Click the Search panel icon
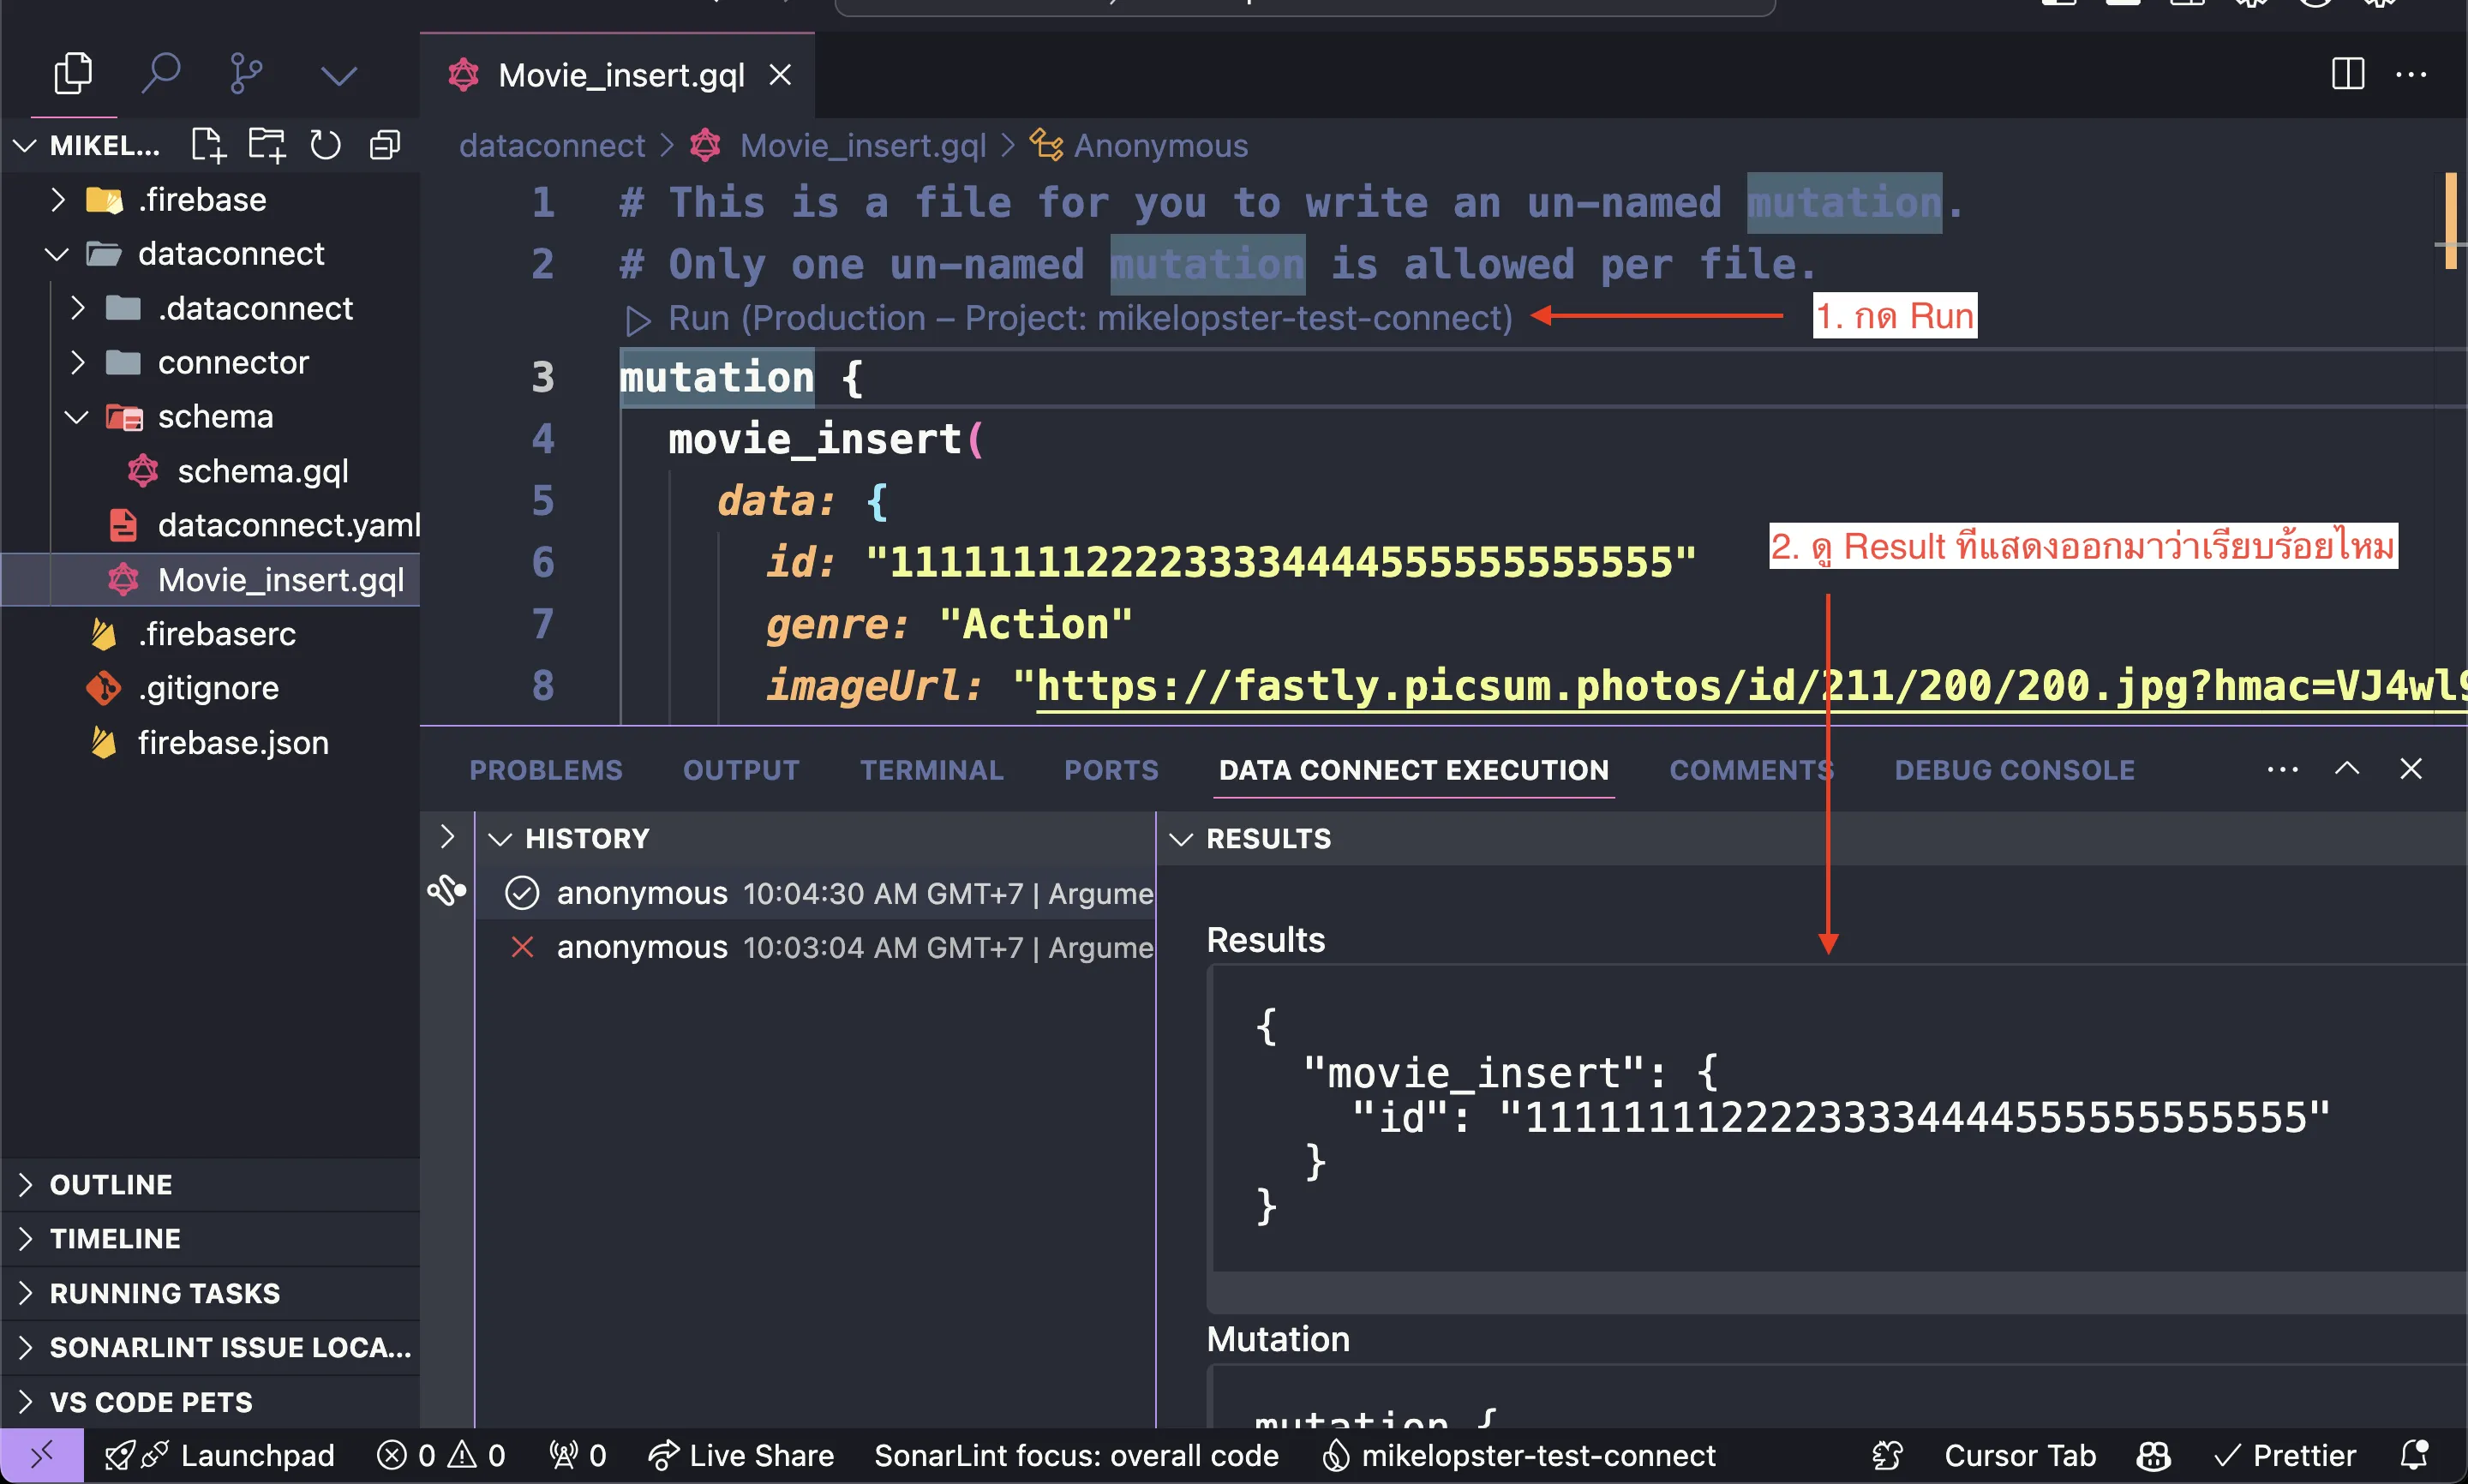 (159, 74)
